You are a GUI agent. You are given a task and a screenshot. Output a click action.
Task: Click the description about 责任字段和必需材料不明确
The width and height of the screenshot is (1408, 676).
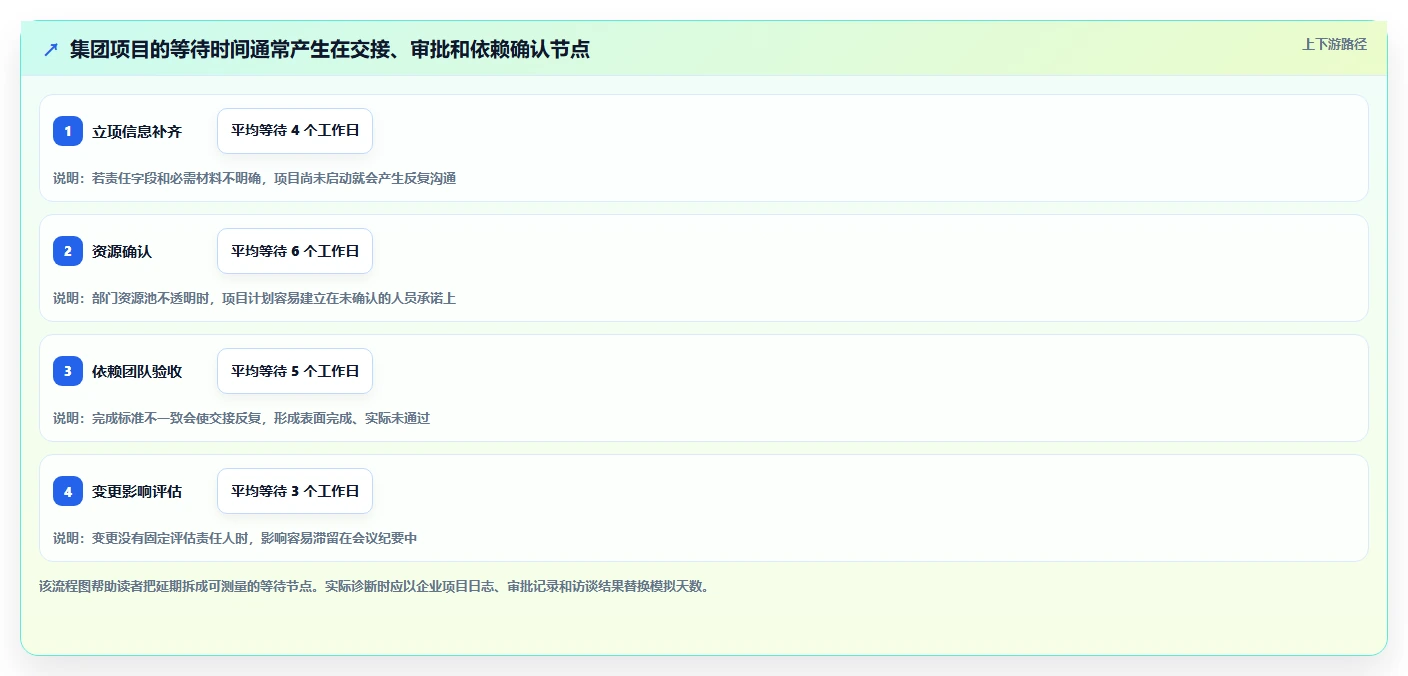coord(254,178)
